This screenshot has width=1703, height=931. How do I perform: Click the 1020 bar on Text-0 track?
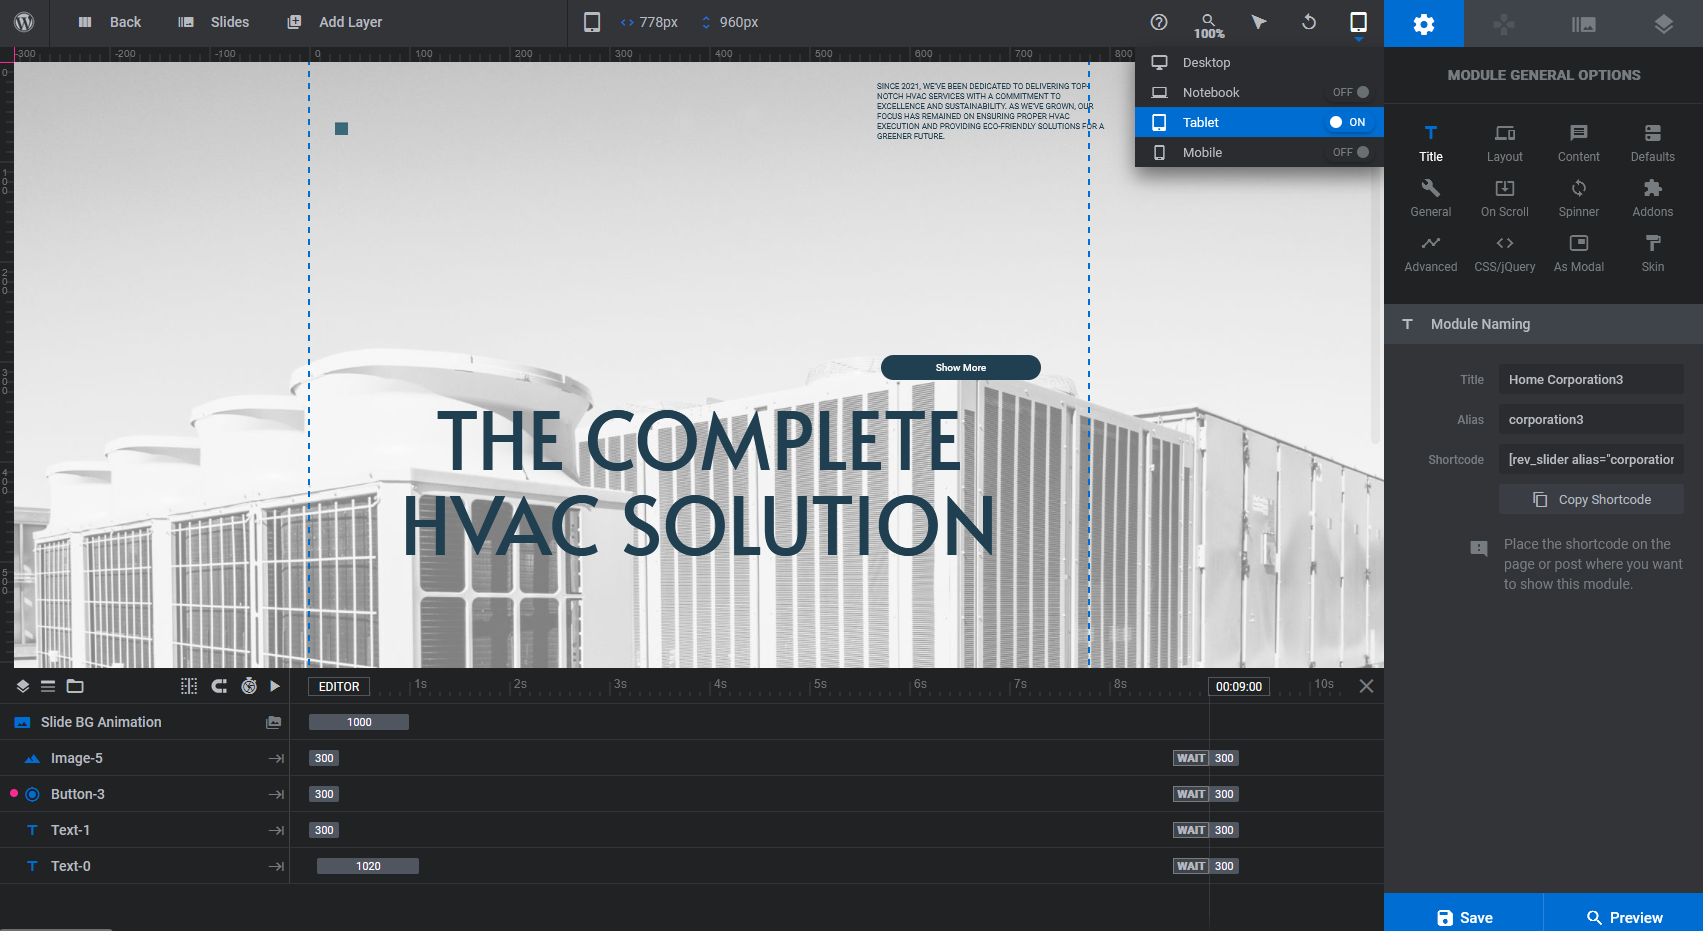point(368,866)
